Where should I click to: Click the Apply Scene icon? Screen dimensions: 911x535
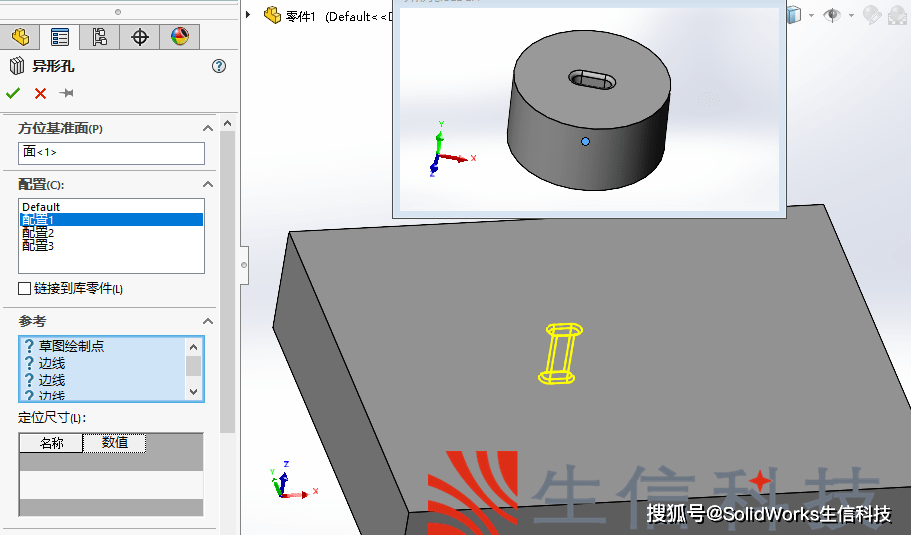pos(897,14)
